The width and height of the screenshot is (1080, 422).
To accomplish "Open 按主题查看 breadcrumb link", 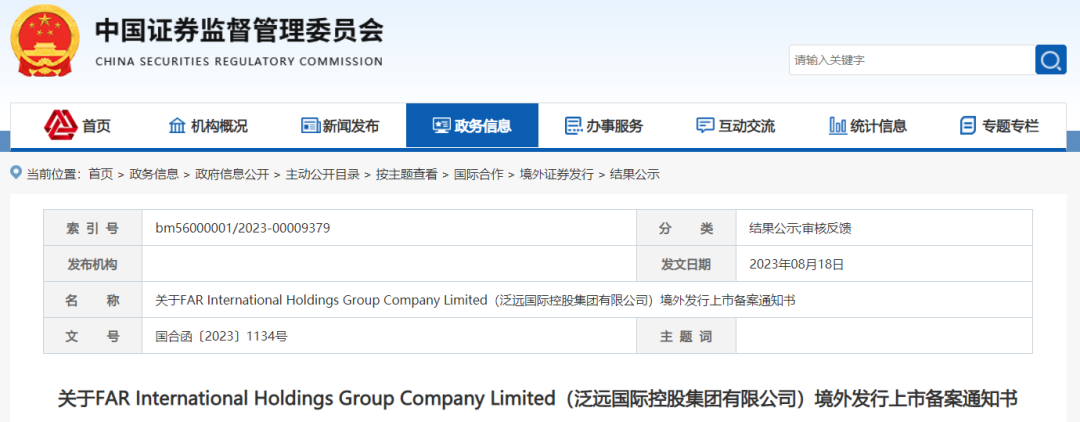I will [x=406, y=175].
